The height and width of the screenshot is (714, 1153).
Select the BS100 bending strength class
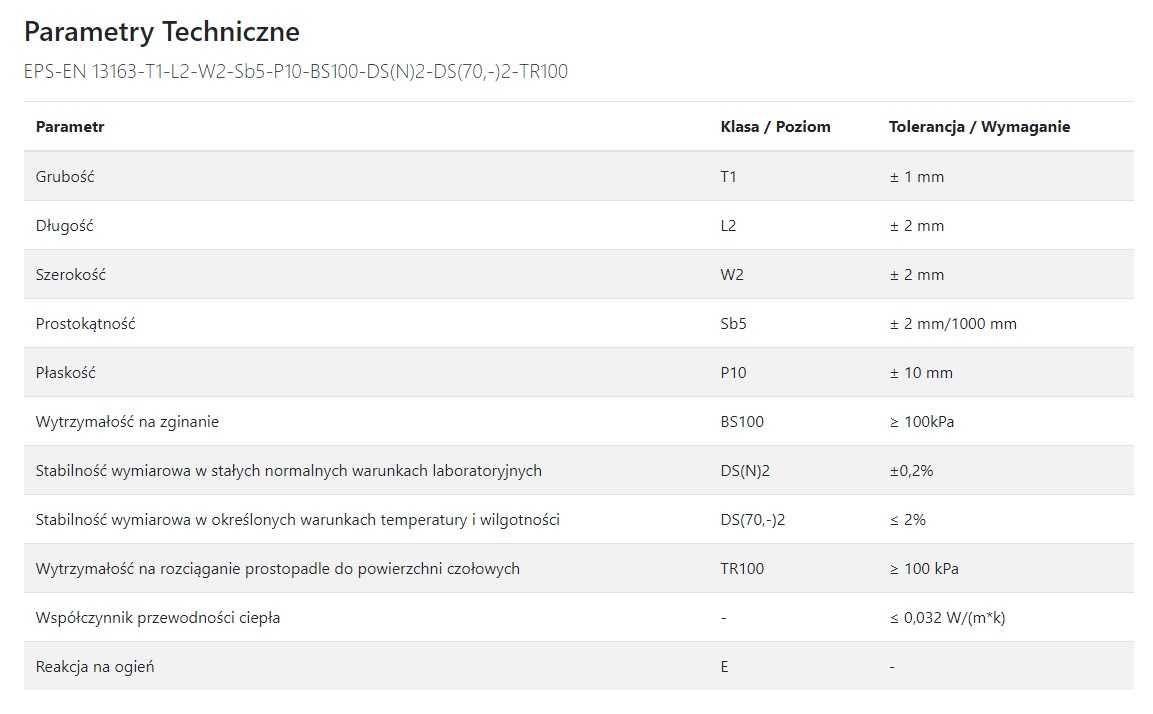742,421
